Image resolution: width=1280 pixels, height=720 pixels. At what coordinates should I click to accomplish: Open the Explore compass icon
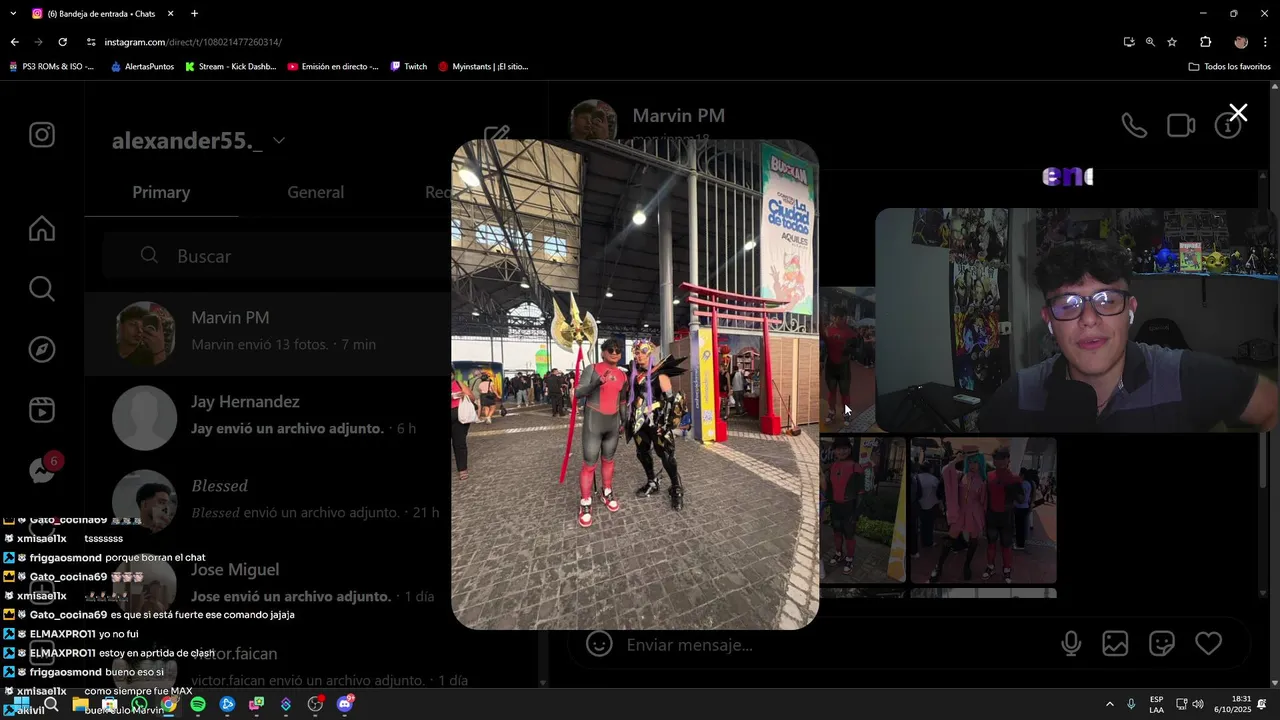coord(42,350)
